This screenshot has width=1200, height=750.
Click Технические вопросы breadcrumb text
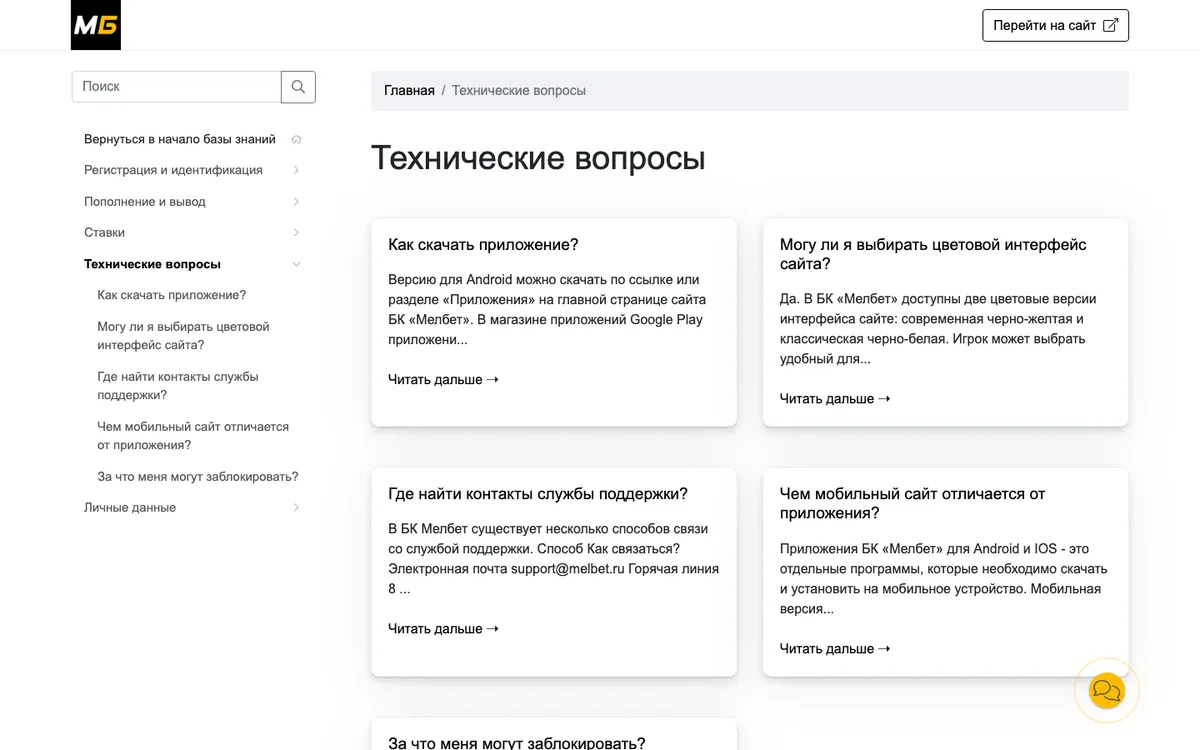[x=519, y=90]
